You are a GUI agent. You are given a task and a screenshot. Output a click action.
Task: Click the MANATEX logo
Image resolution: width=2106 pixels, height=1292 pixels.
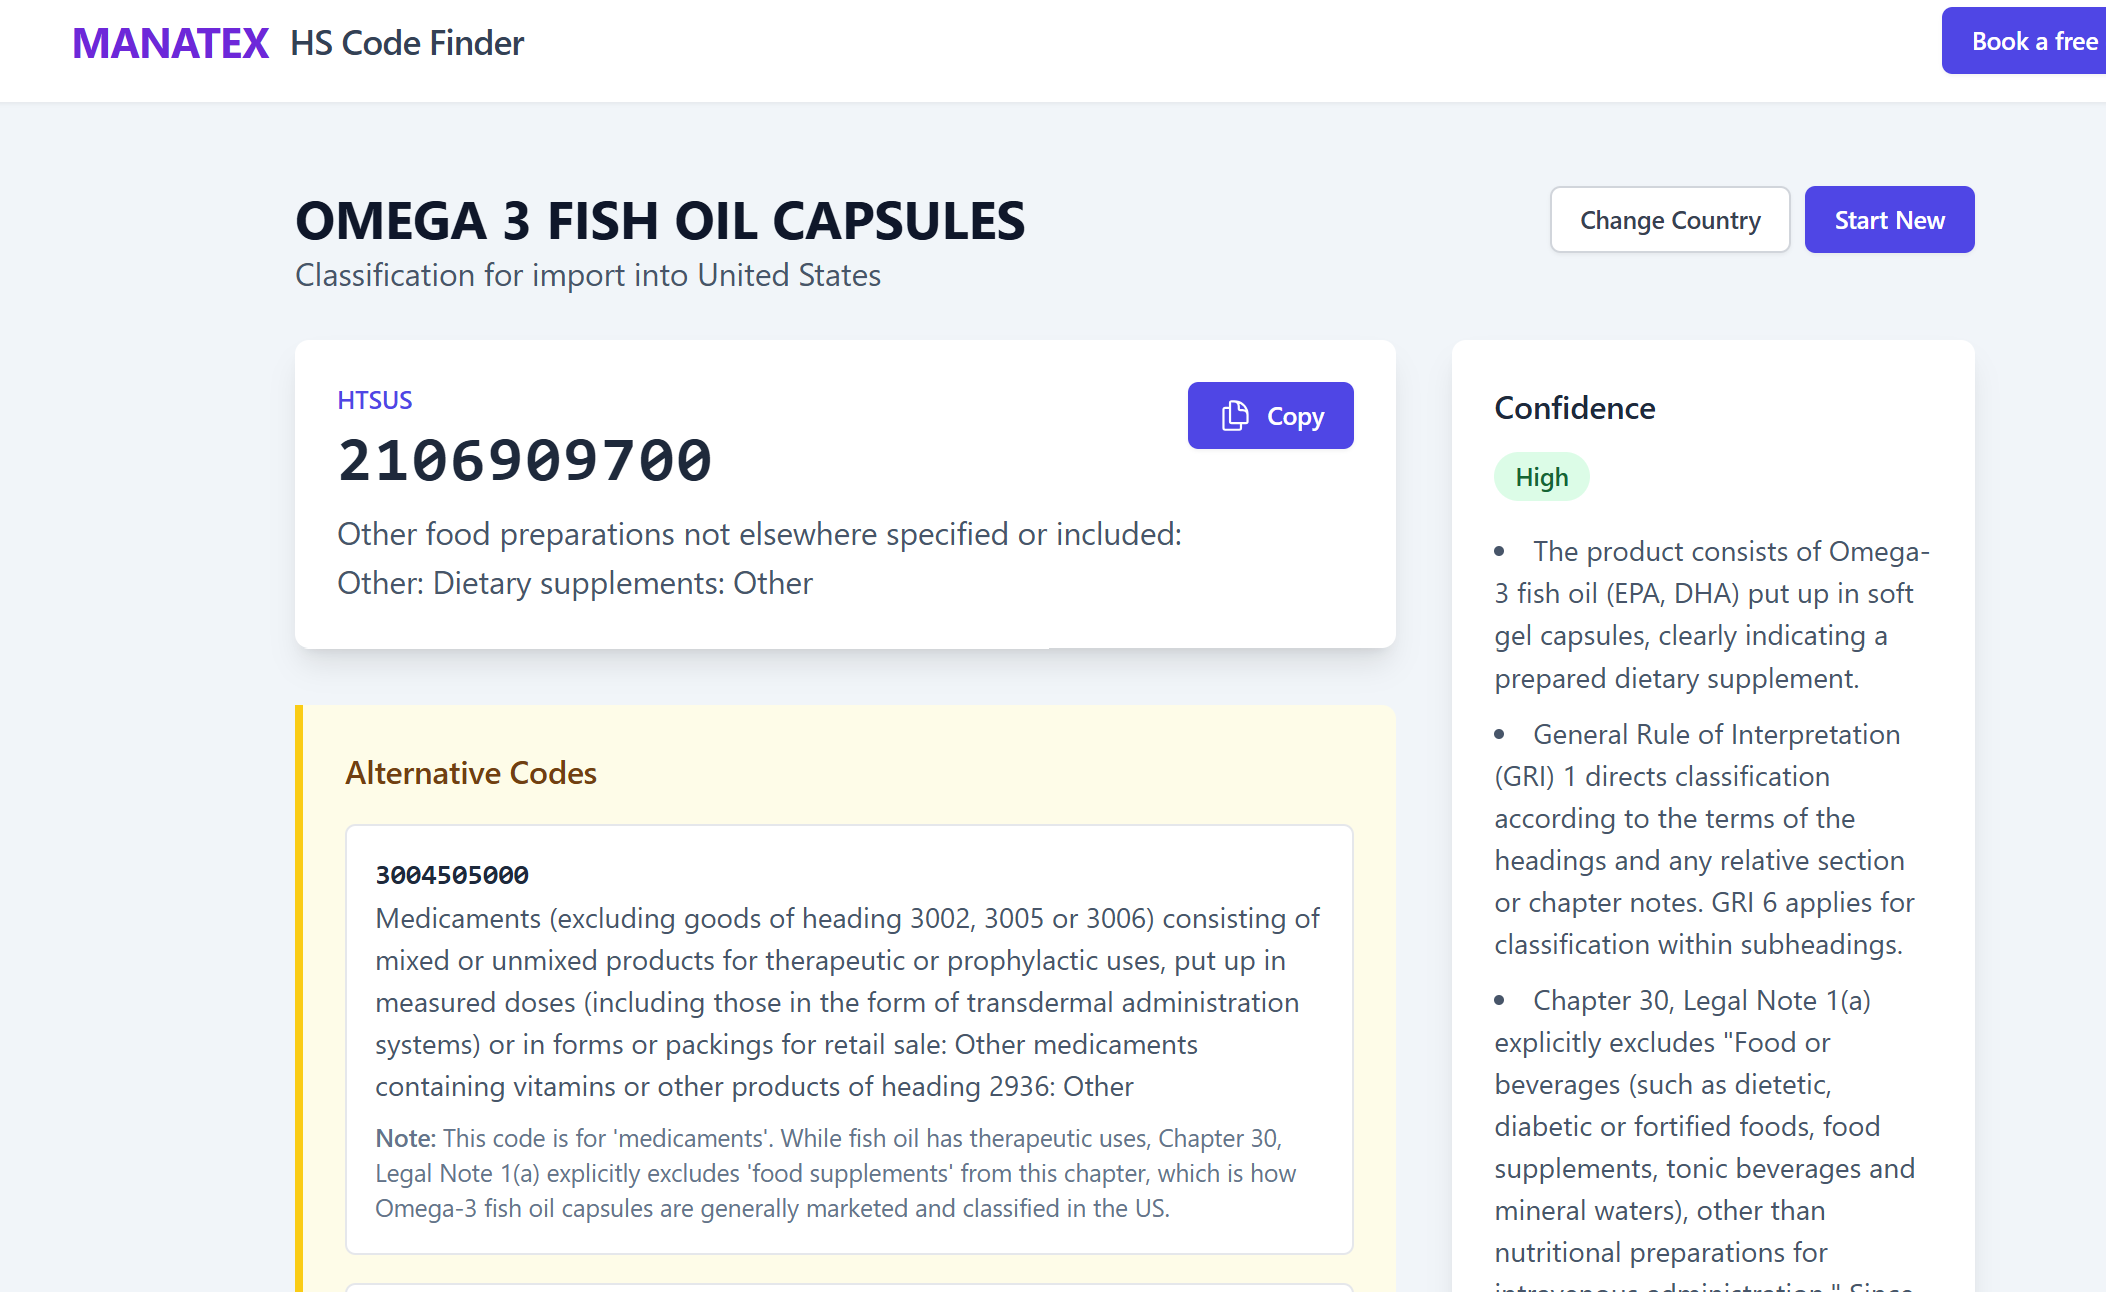170,43
